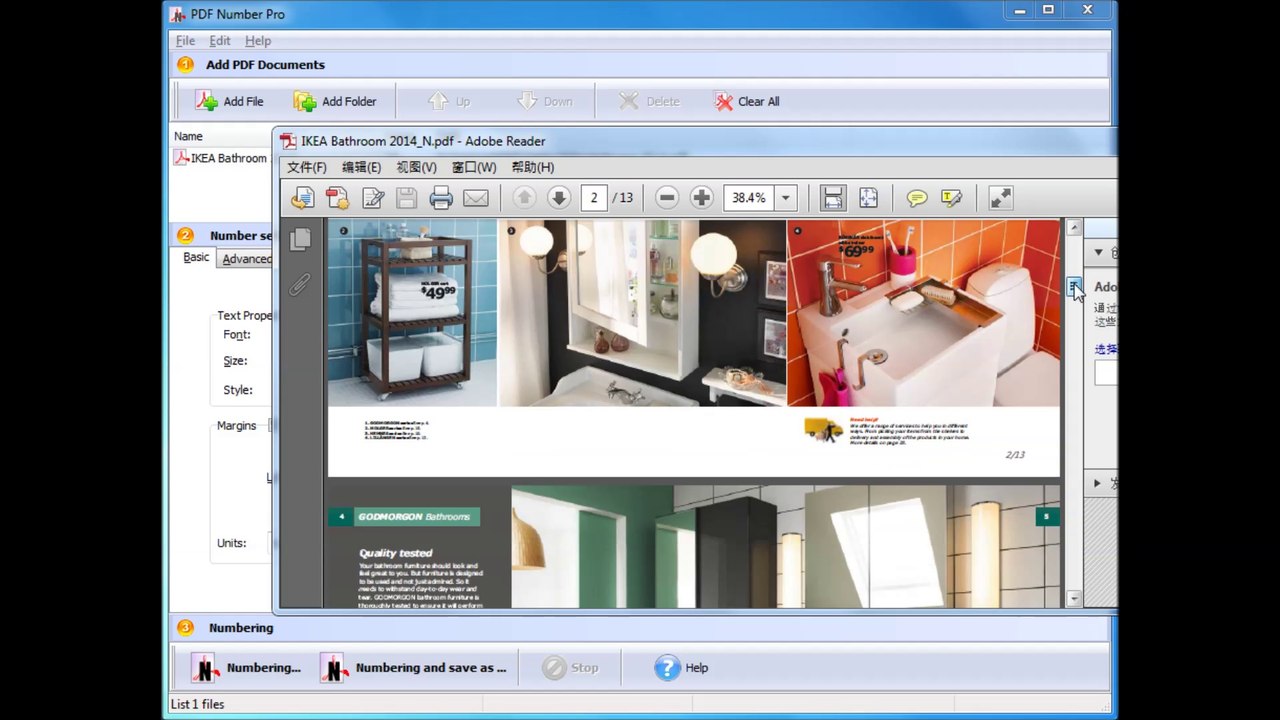Open the Edit menu in PDF Number Pro

[x=220, y=41]
